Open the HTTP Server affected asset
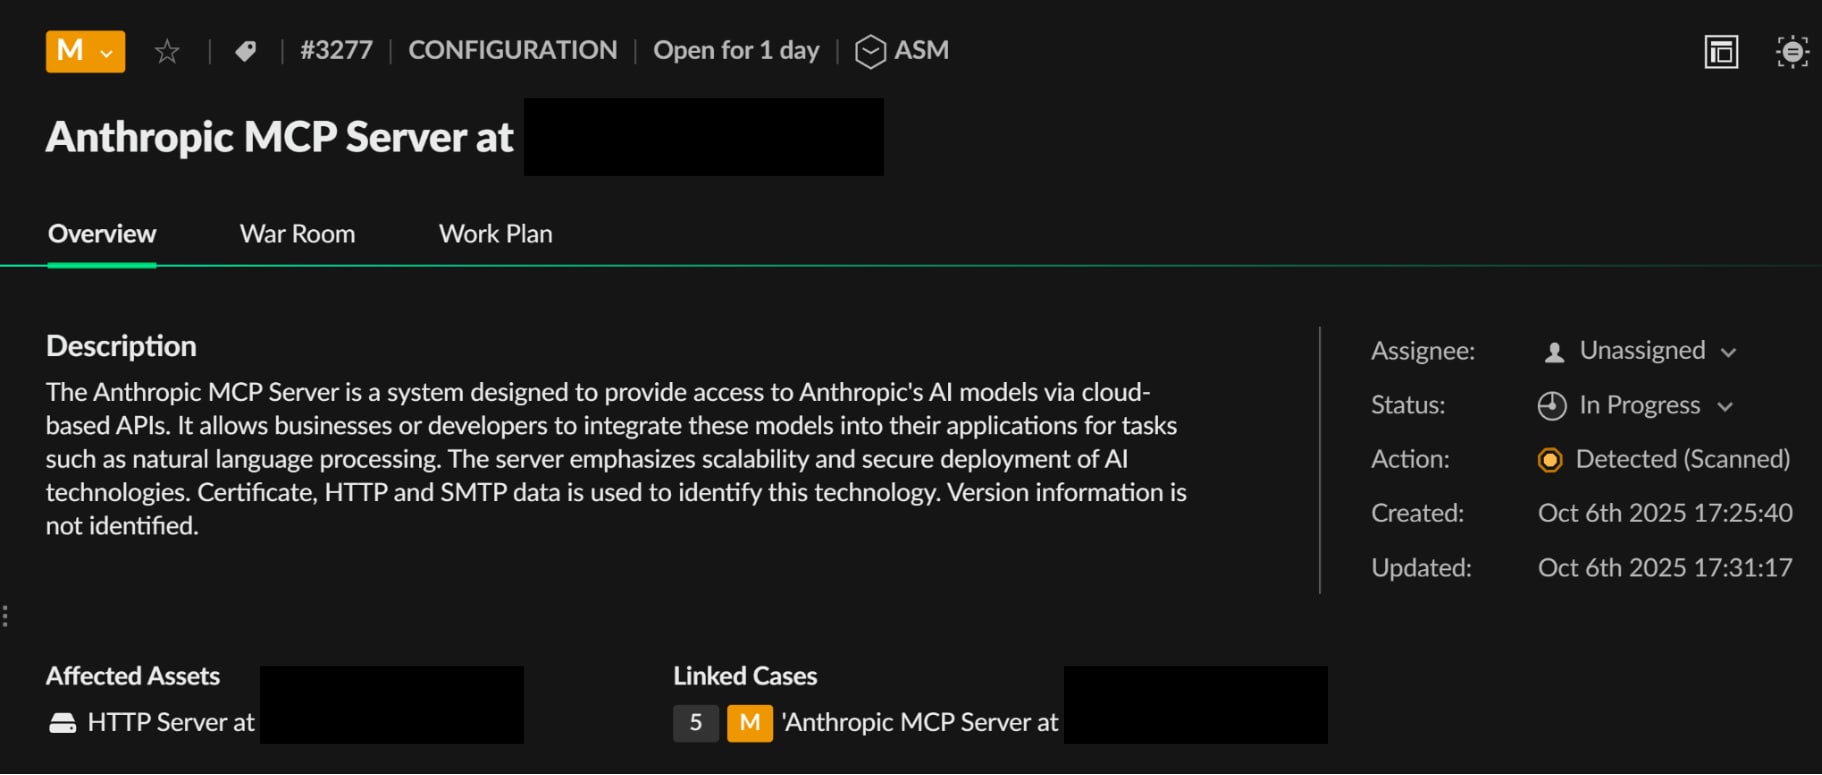1822x775 pixels. (x=171, y=722)
